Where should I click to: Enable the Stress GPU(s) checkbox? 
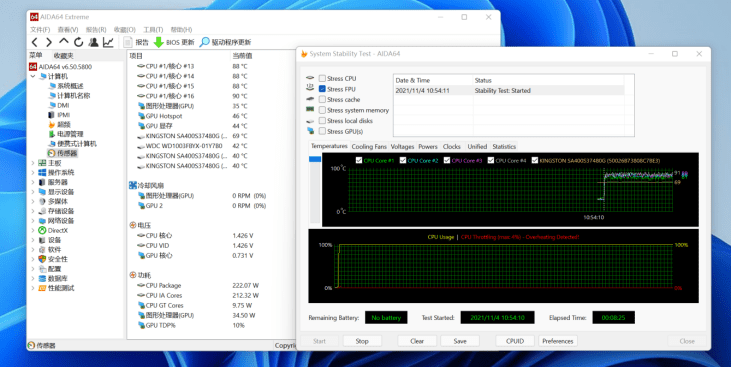coord(322,131)
